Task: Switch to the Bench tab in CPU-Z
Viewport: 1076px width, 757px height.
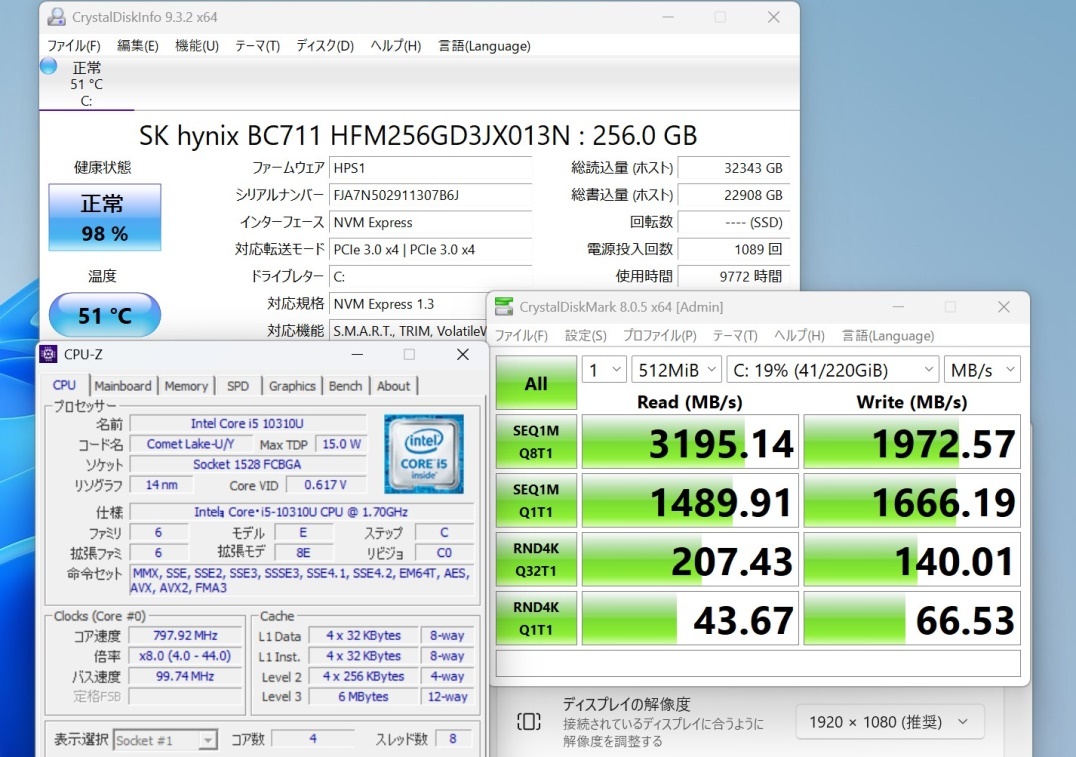Action: (x=345, y=386)
